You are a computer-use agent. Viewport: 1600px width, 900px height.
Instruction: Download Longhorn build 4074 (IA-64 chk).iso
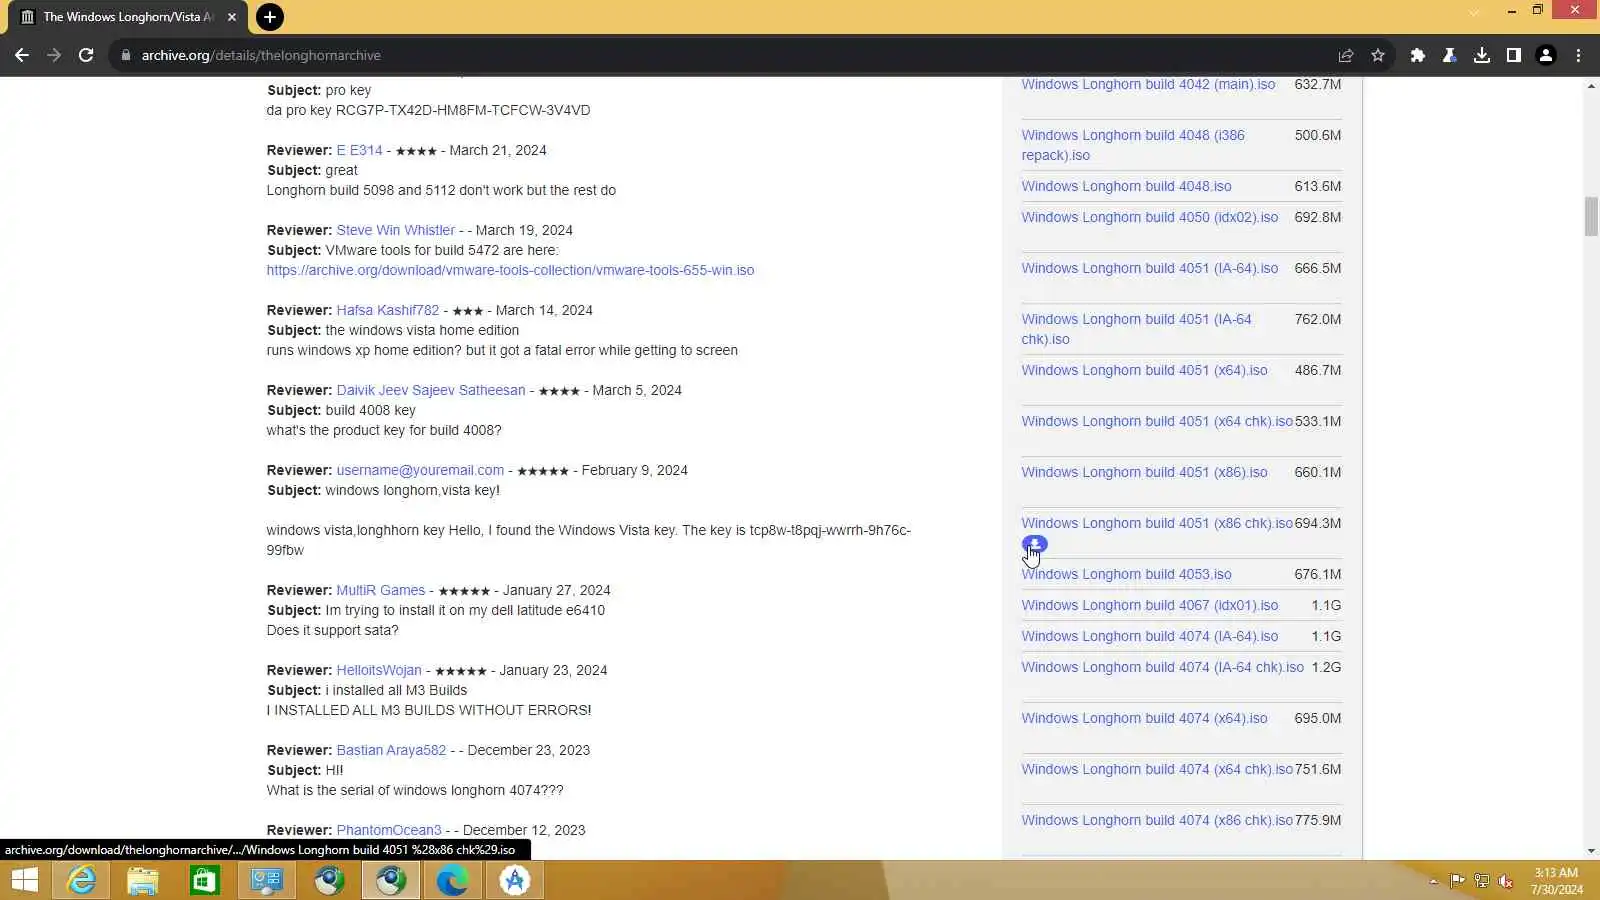1162,667
